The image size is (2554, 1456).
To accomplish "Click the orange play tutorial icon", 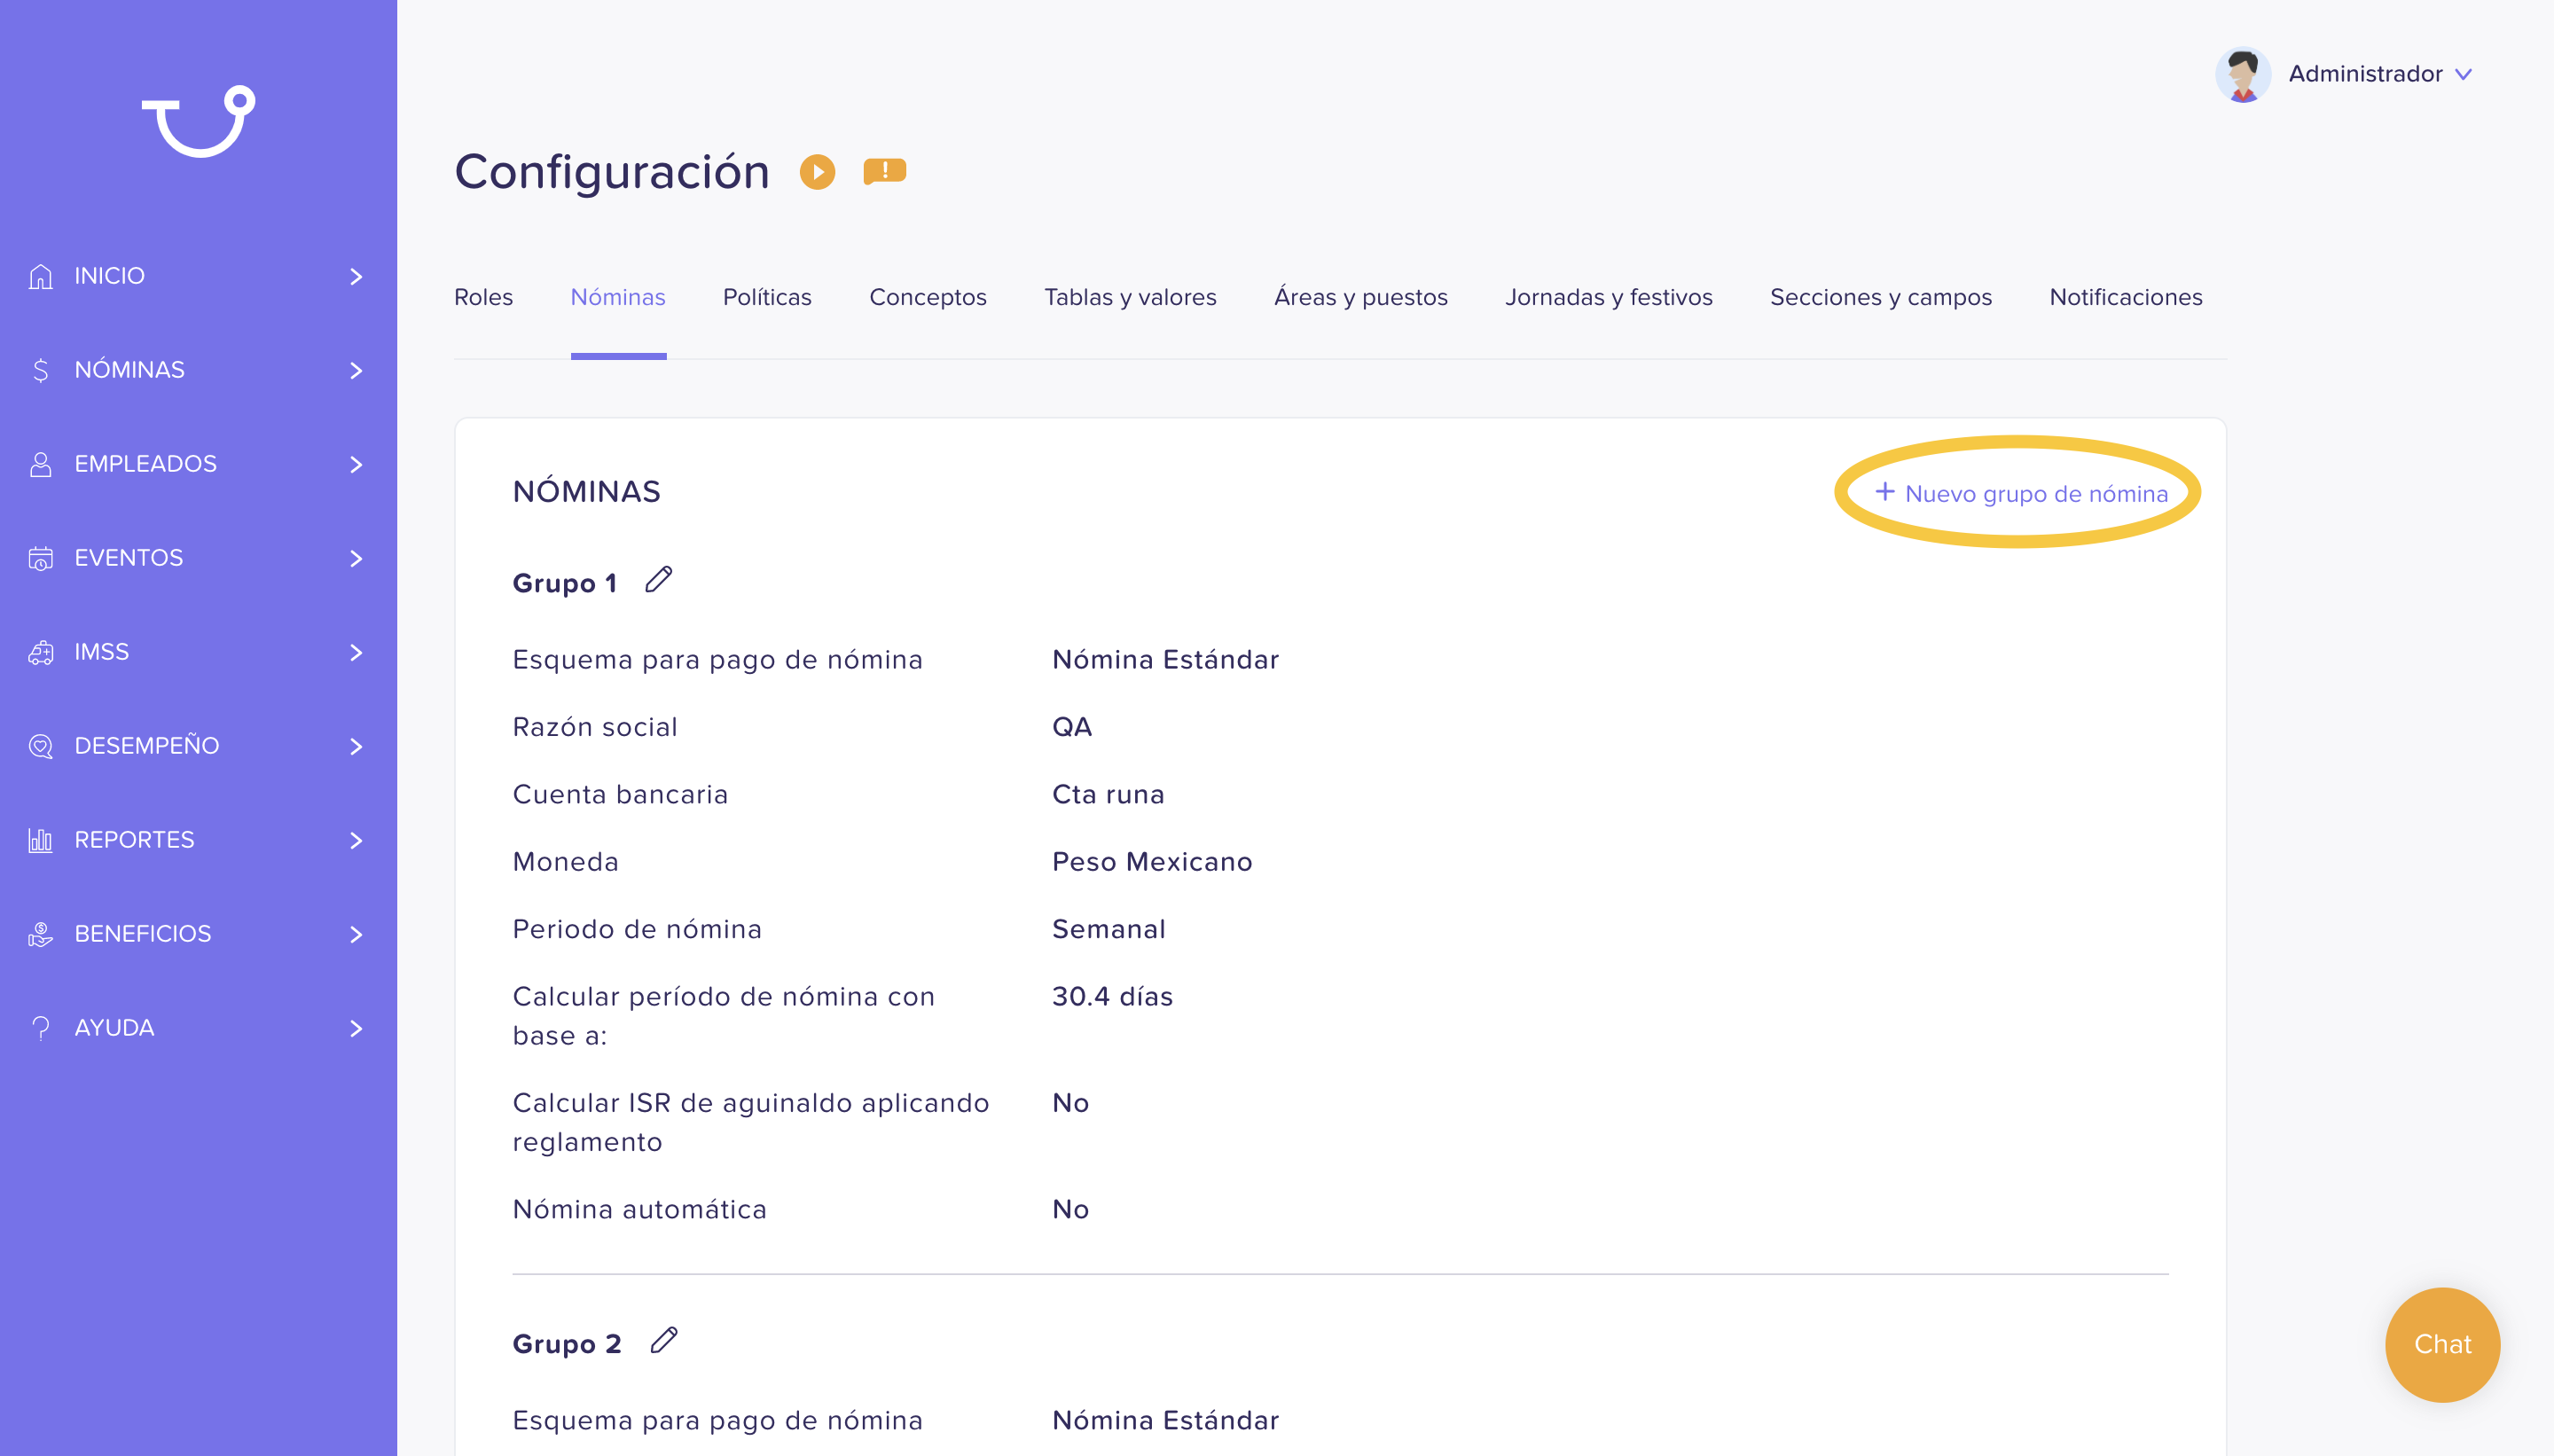I will tap(817, 172).
